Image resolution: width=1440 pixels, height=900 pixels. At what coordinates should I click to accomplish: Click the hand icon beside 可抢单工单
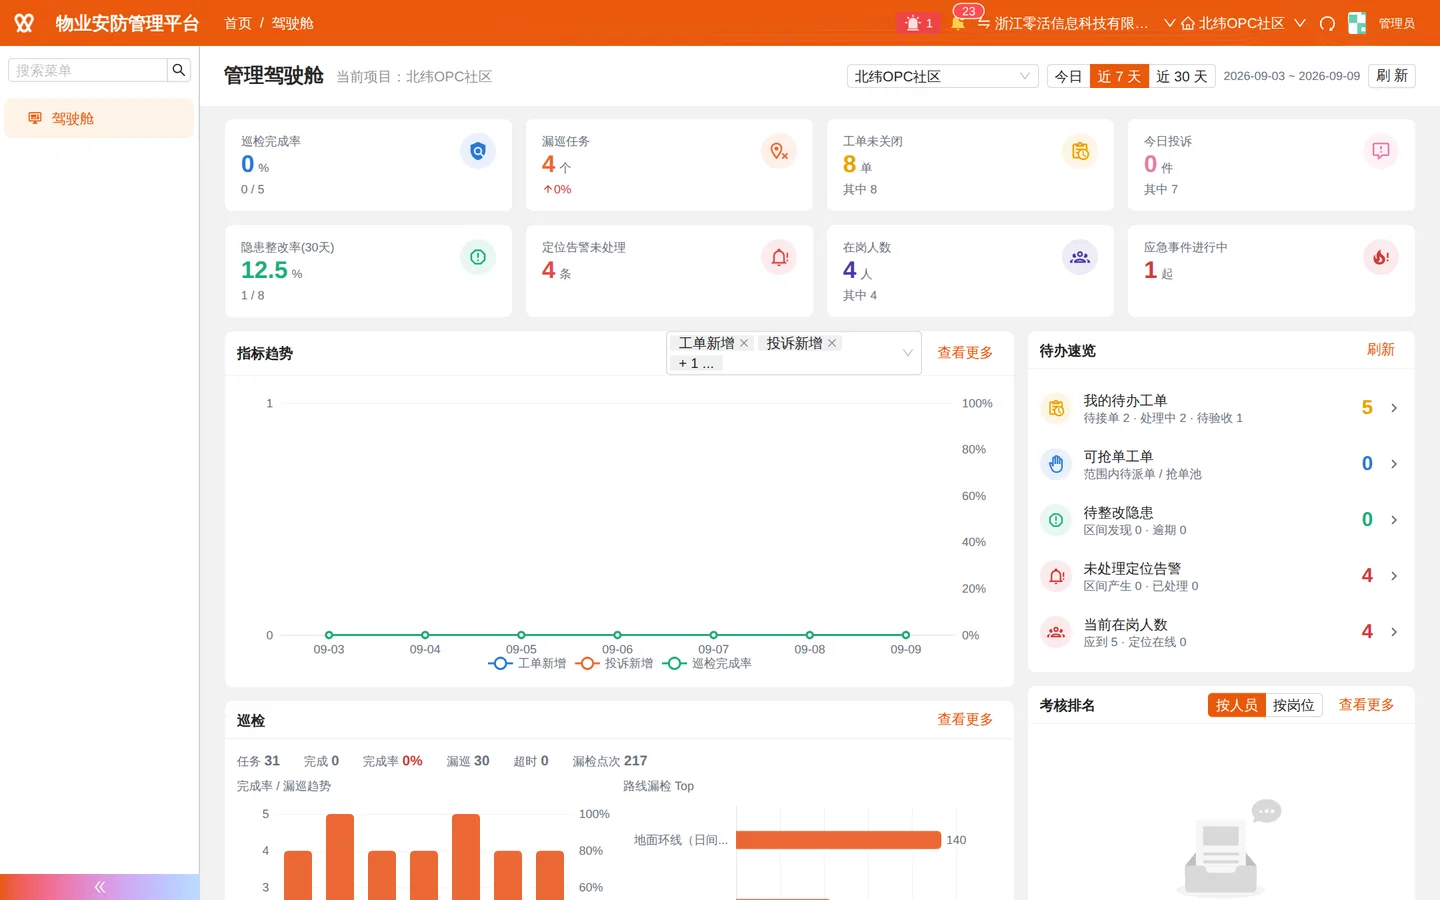pyautogui.click(x=1056, y=464)
